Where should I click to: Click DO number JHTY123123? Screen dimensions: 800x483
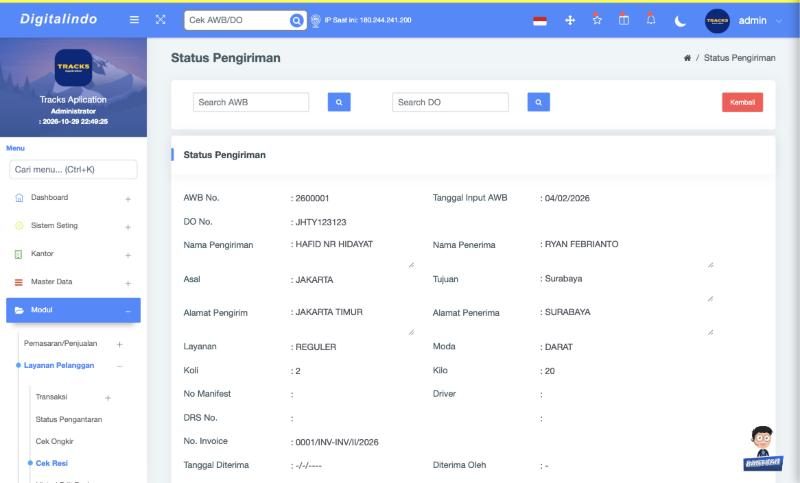321,222
